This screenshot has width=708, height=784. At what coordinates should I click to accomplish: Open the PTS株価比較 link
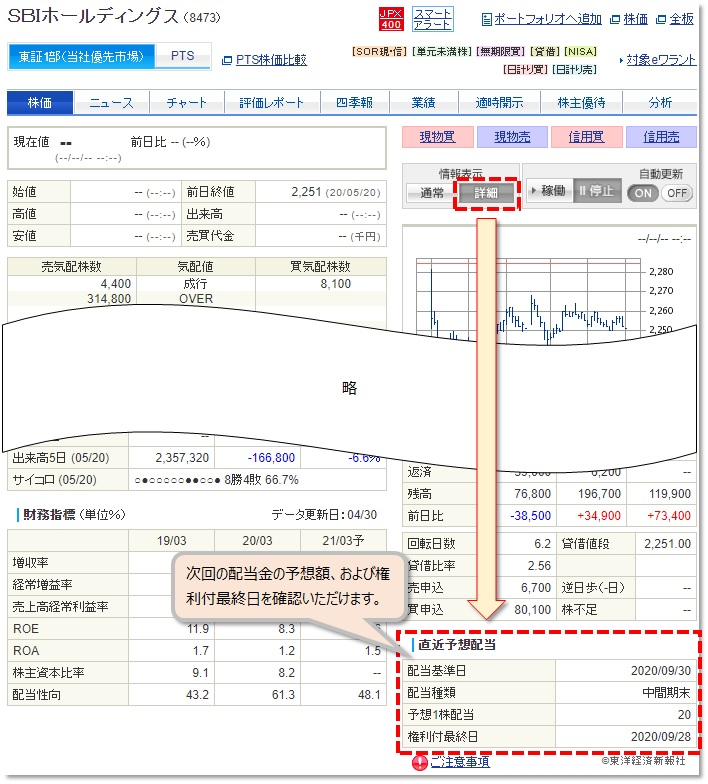click(271, 60)
